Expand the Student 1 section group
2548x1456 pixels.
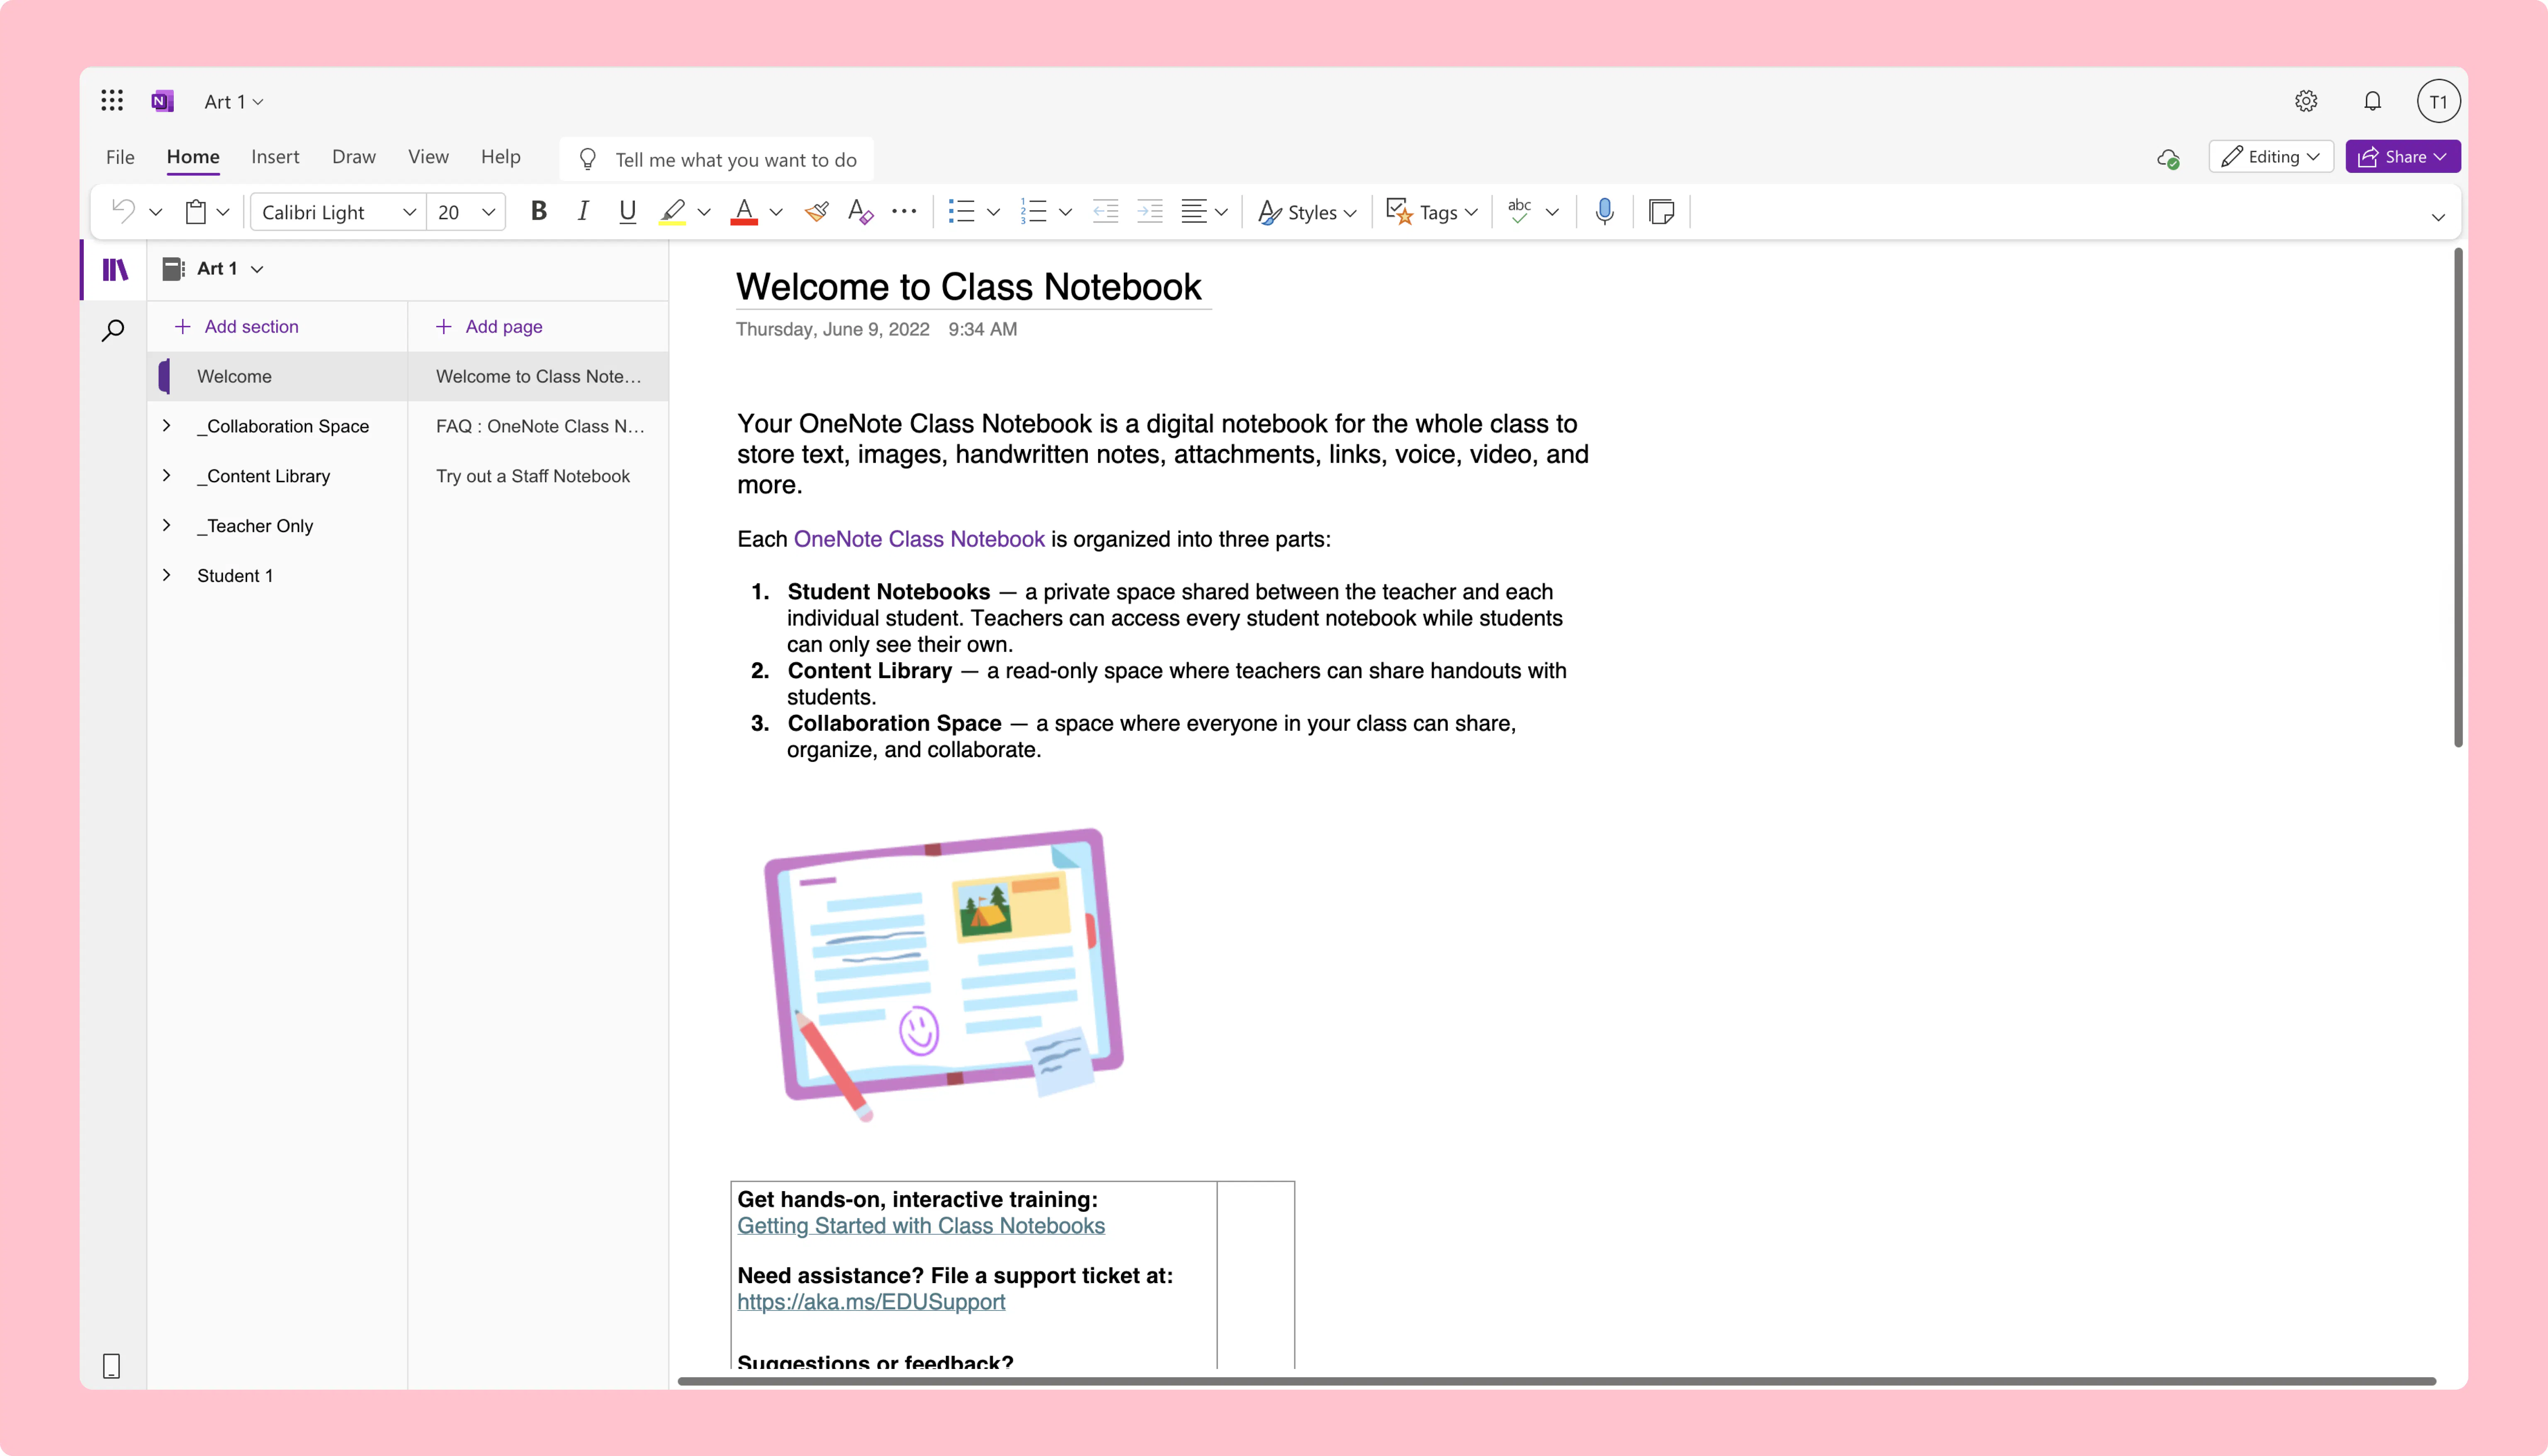tap(167, 575)
